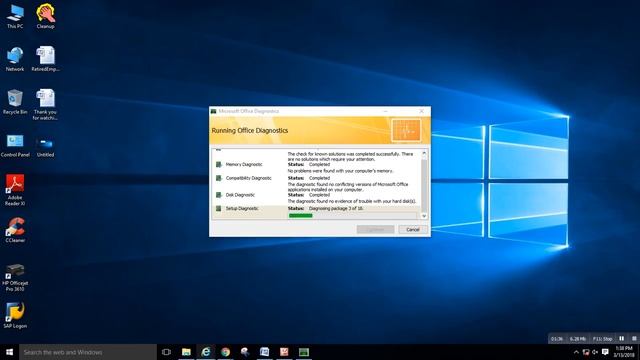Click the Microsoft Office Diagnostics title icon
Image resolution: width=640 pixels, height=360 pixels.
coord(213,111)
